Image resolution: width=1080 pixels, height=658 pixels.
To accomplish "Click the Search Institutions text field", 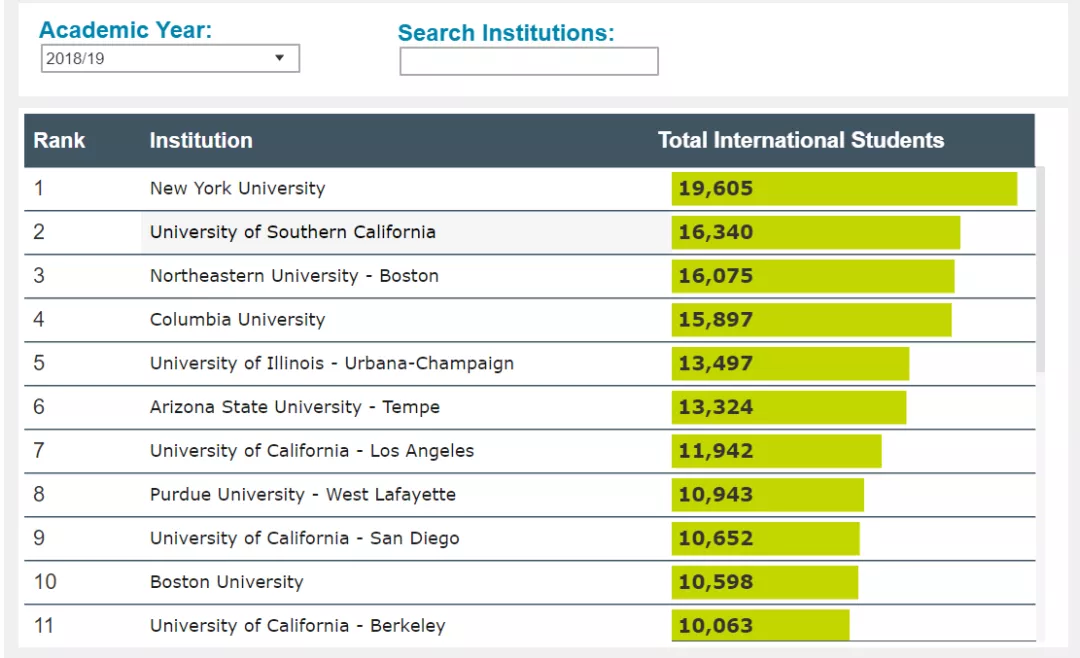I will coord(529,62).
